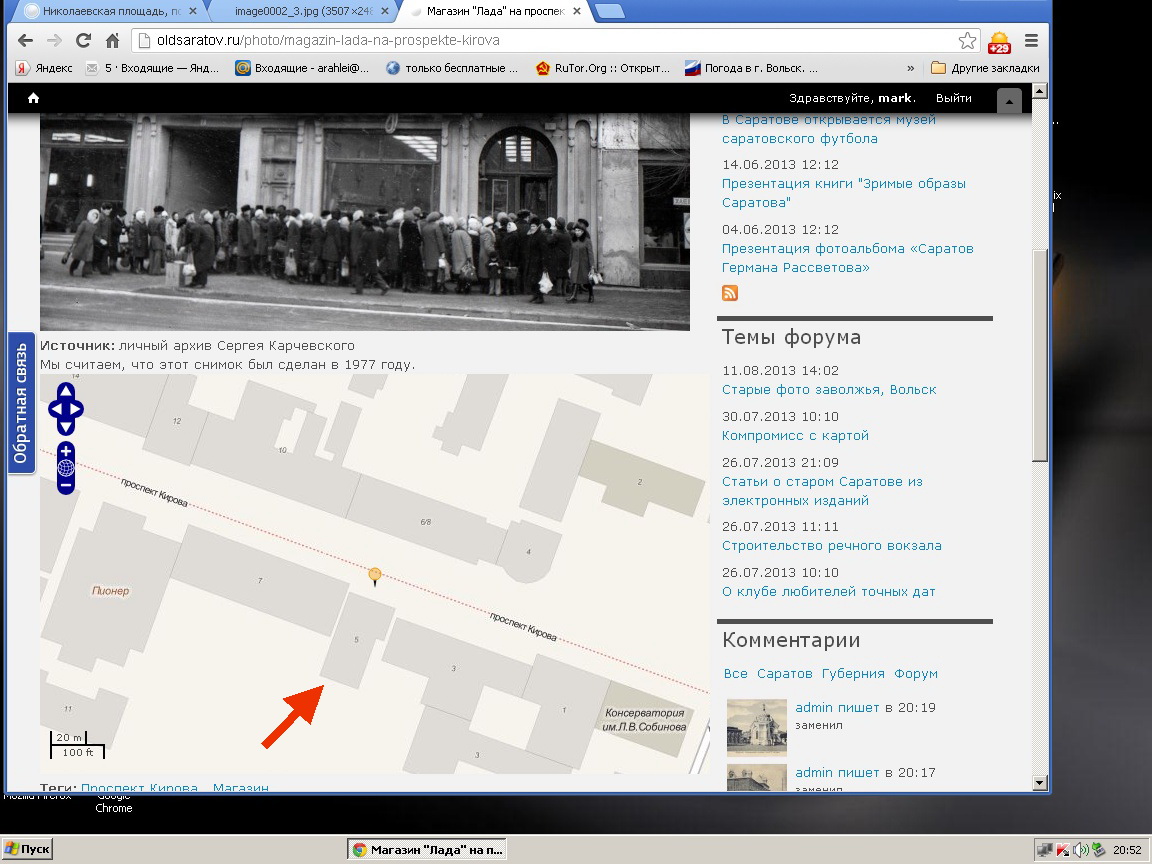1152x864 pixels.
Task: Click the site home icon in black bar
Action: (33, 98)
